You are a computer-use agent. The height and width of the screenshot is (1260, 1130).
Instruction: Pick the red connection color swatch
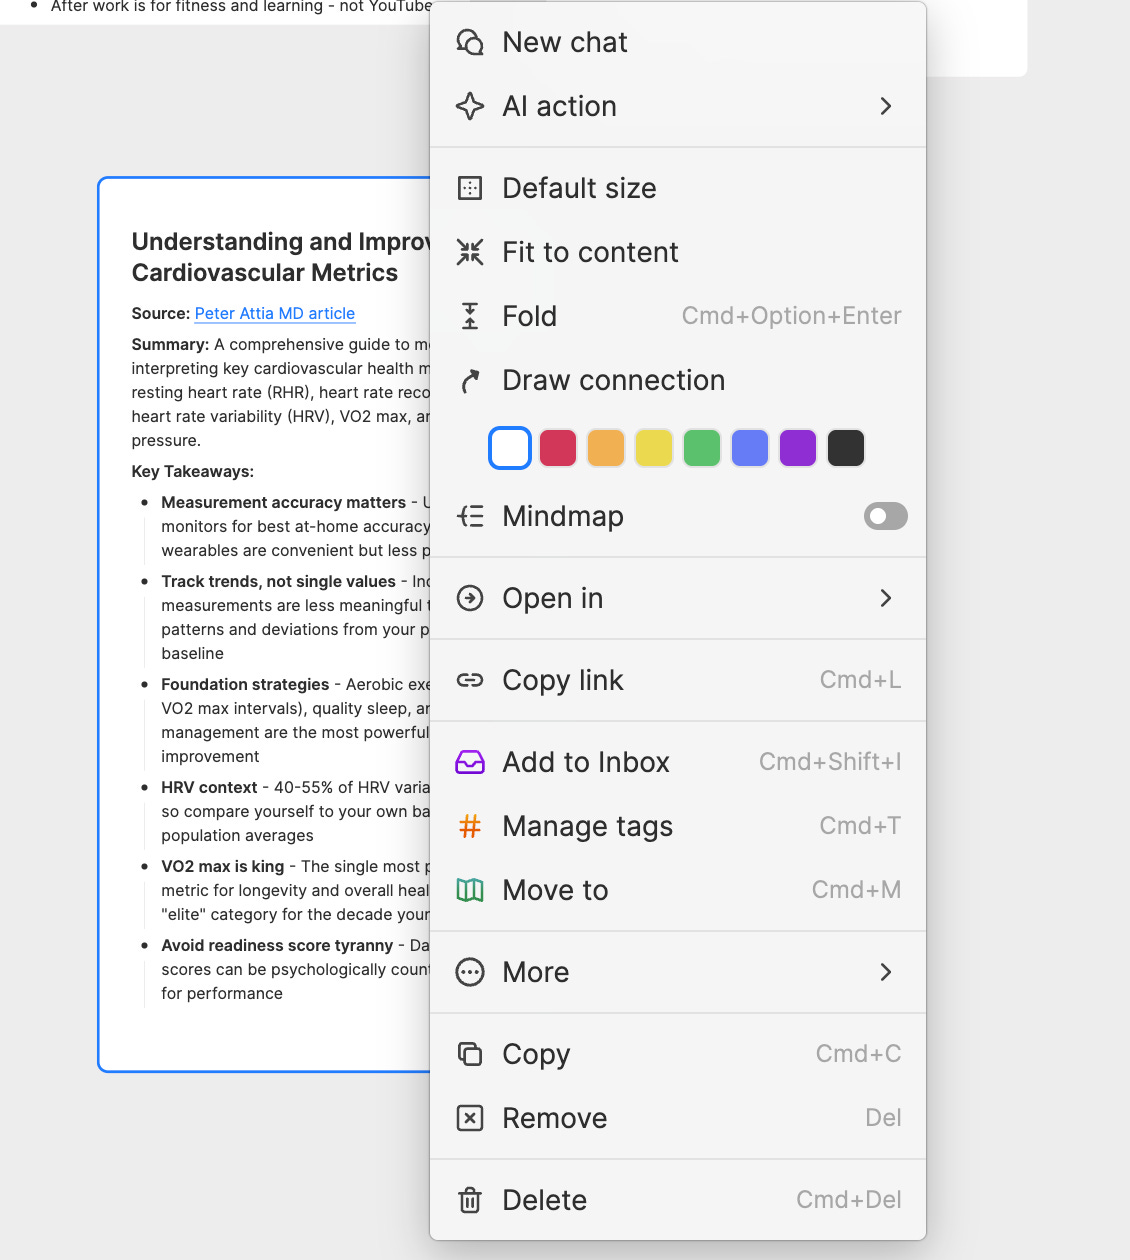pos(557,447)
